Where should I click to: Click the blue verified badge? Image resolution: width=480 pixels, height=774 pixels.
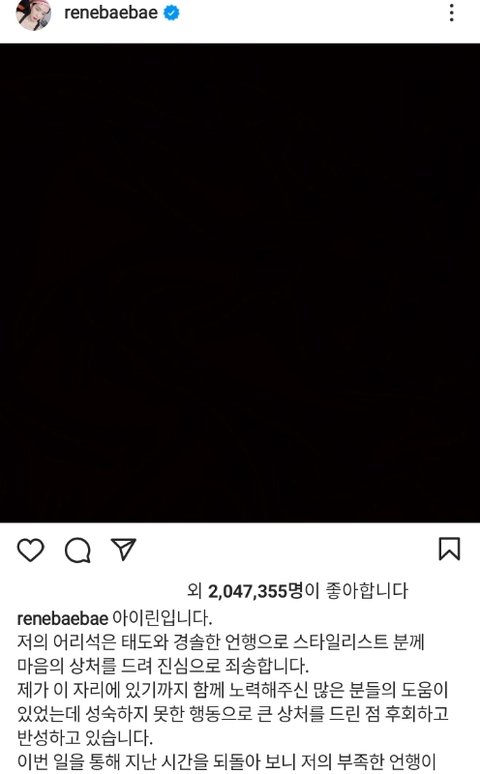tap(171, 13)
